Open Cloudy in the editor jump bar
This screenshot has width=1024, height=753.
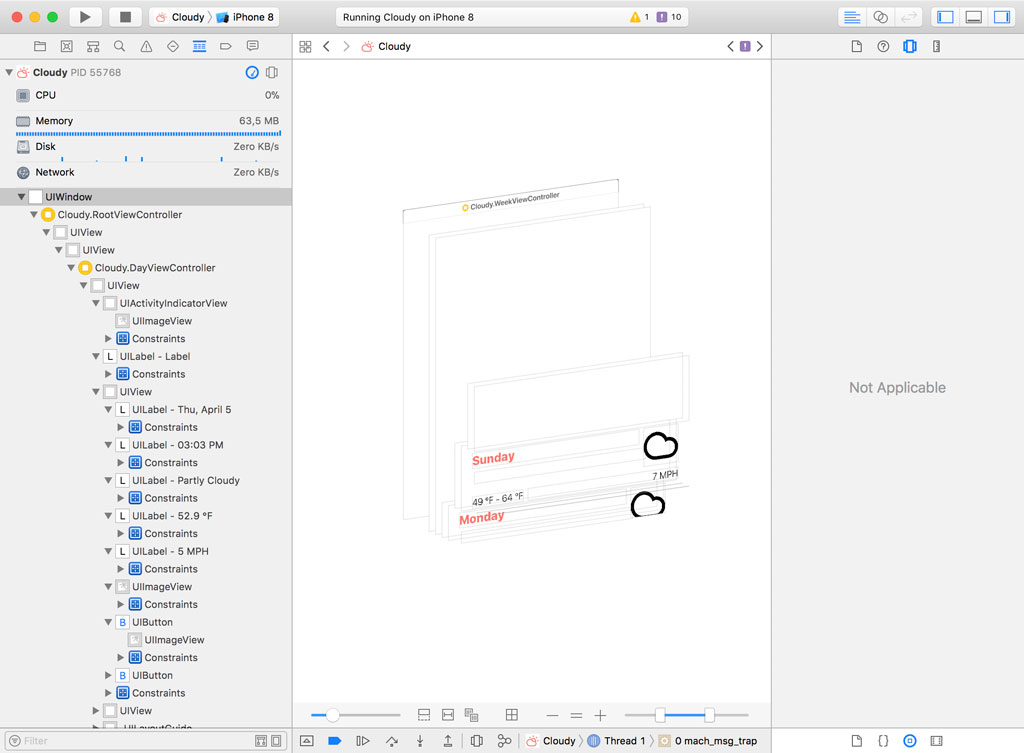[389, 46]
